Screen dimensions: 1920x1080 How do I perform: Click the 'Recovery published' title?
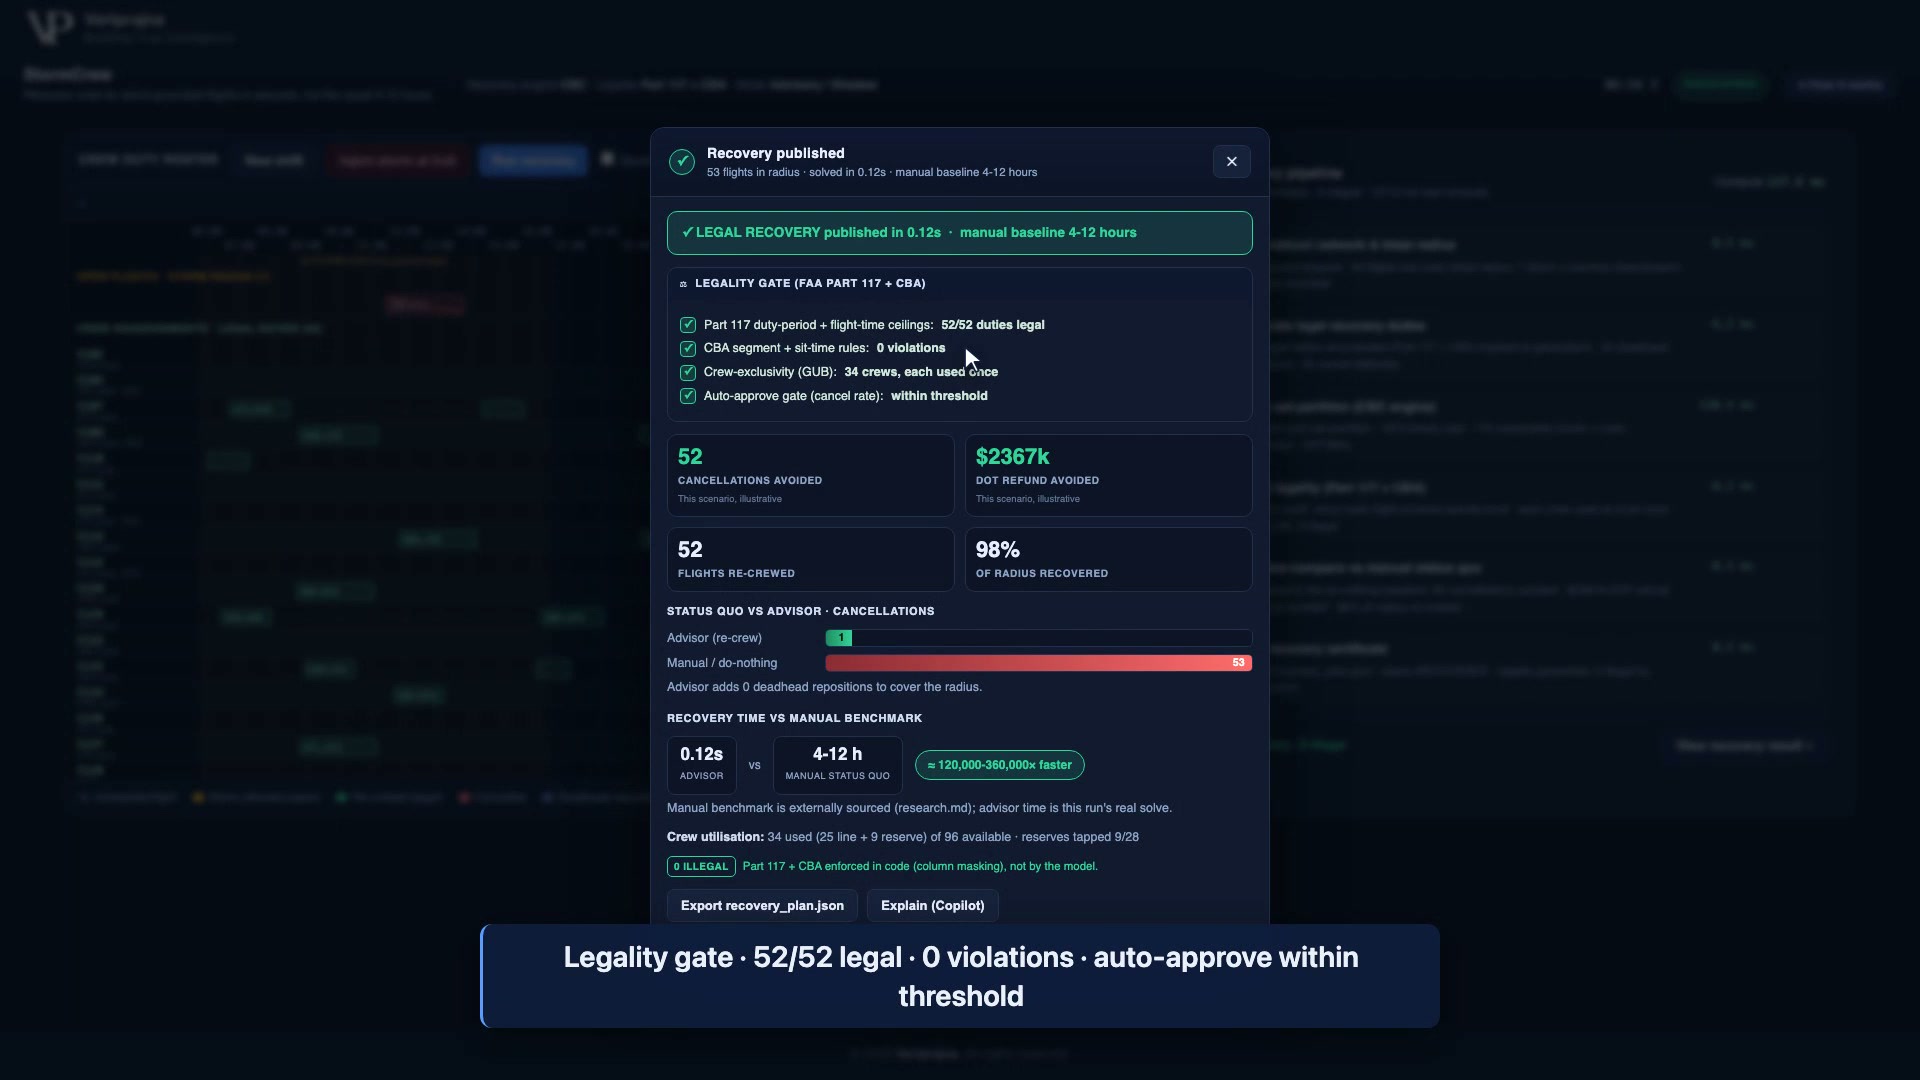click(775, 153)
